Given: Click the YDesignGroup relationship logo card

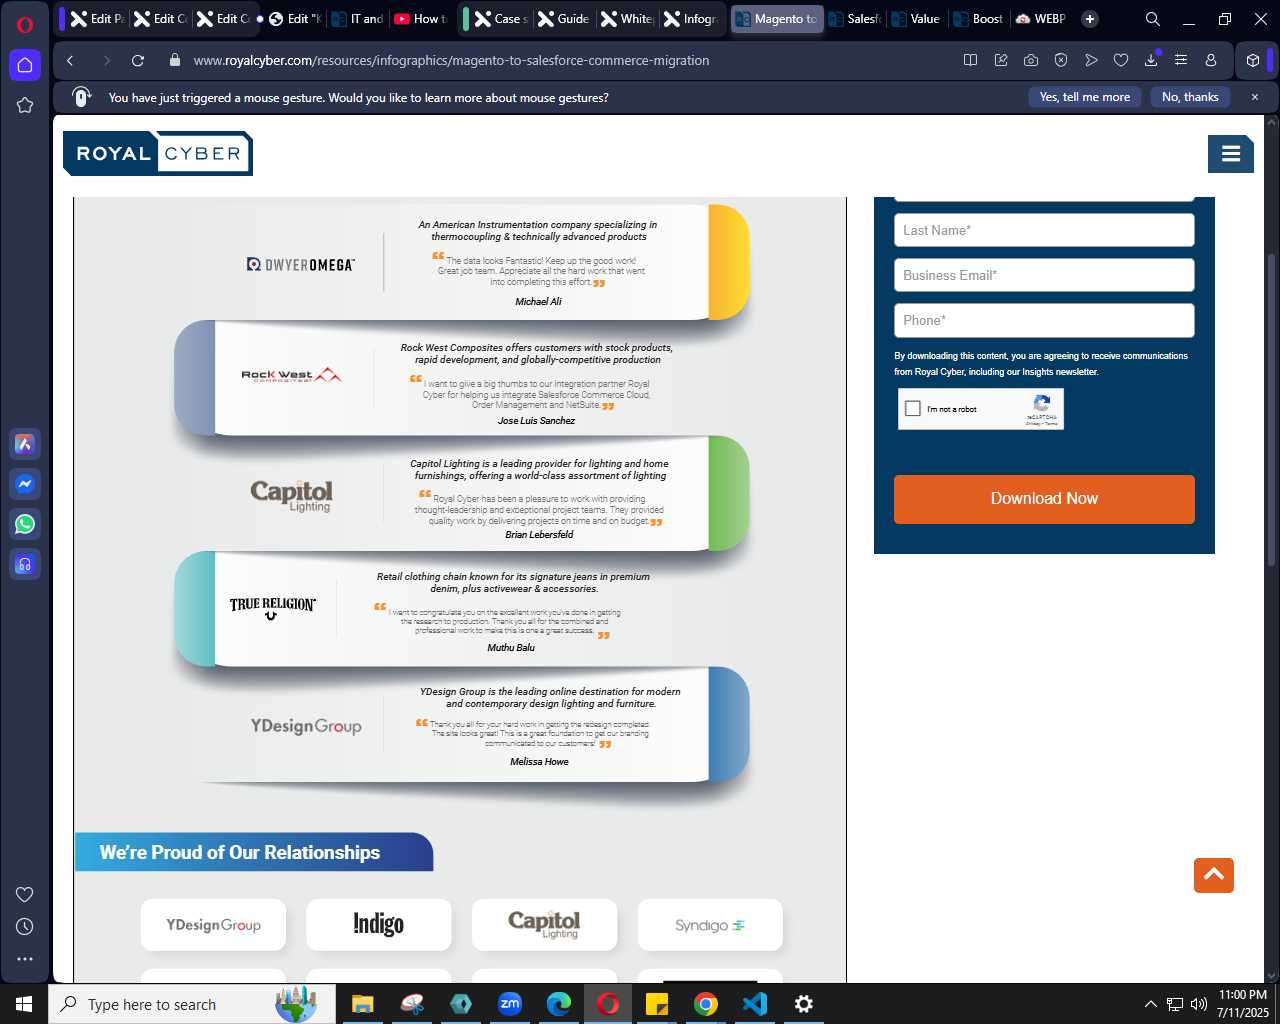Looking at the screenshot, I should [x=213, y=925].
